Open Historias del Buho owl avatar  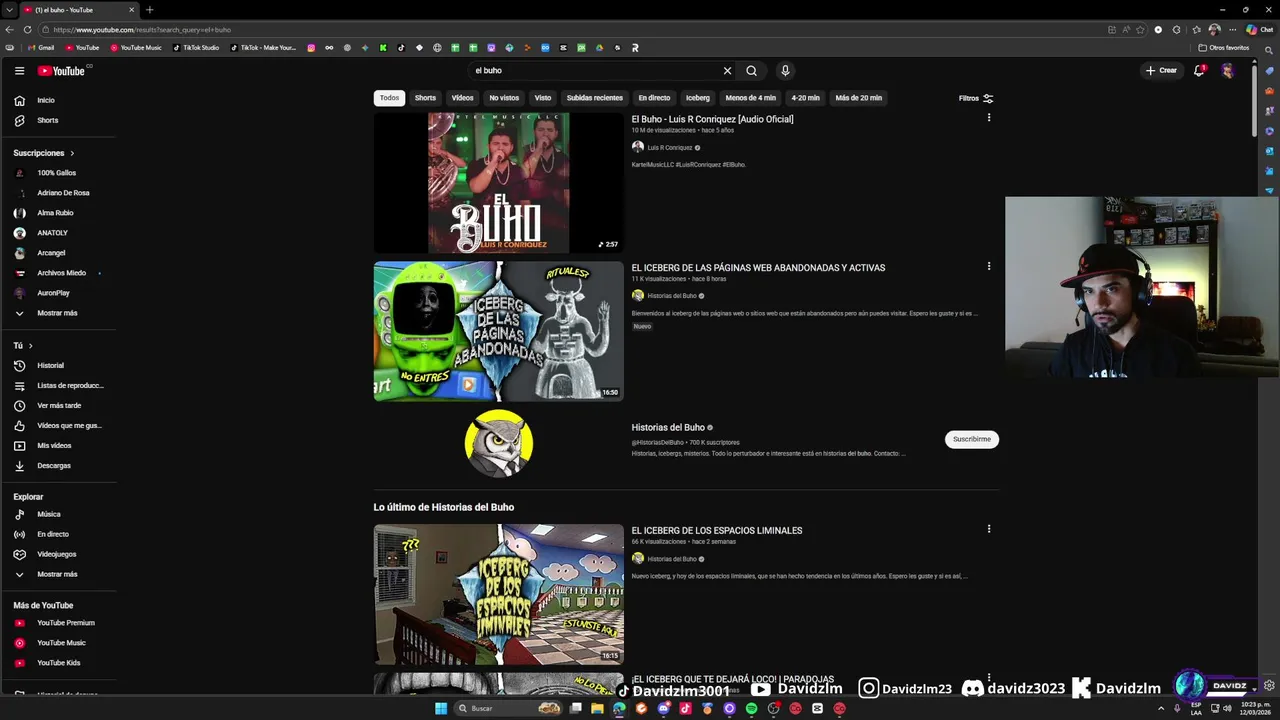point(499,443)
